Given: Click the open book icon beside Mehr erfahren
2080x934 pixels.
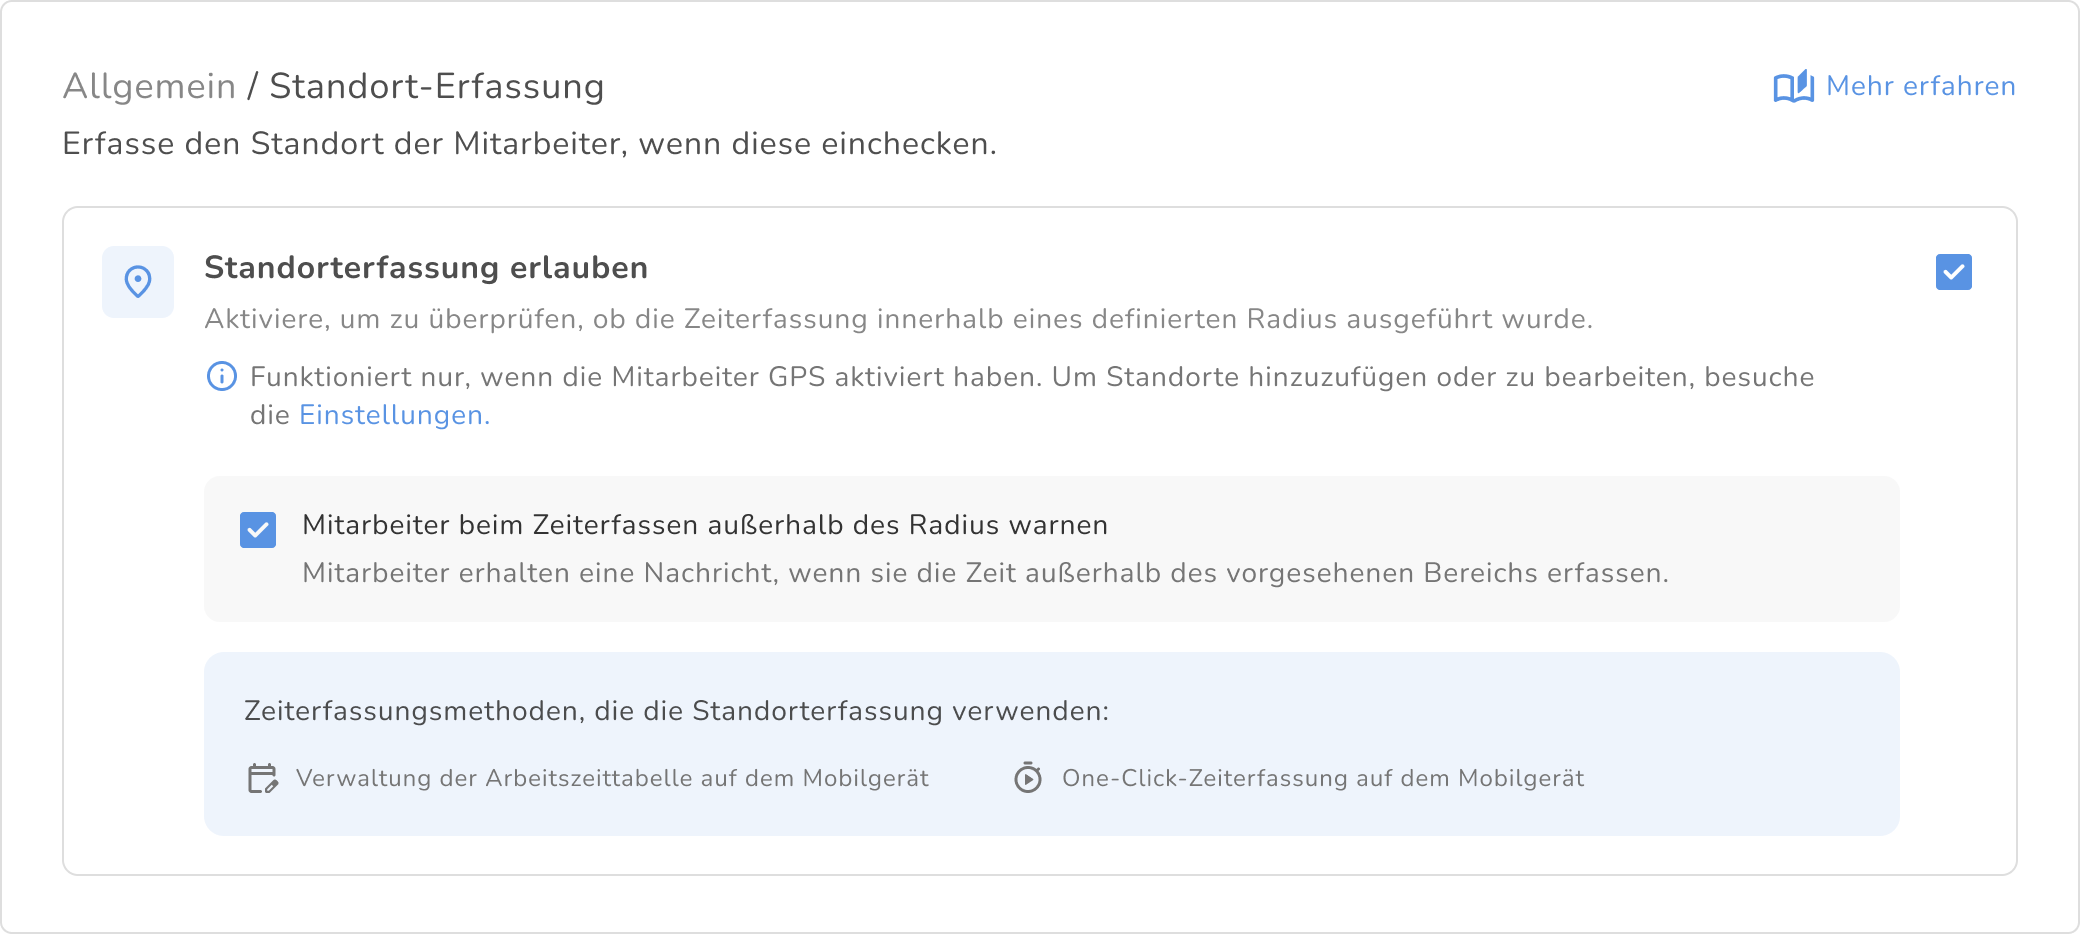Looking at the screenshot, I should click(1793, 87).
